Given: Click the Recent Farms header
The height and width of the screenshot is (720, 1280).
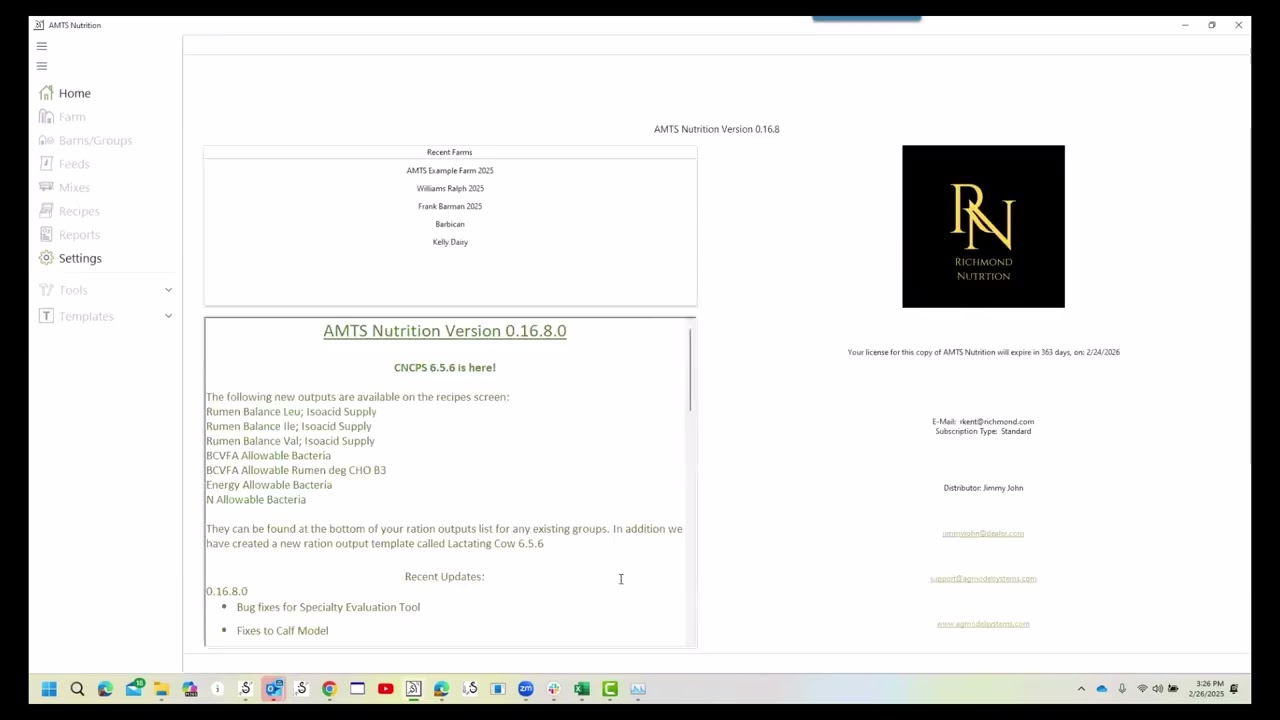Looking at the screenshot, I should point(450,152).
